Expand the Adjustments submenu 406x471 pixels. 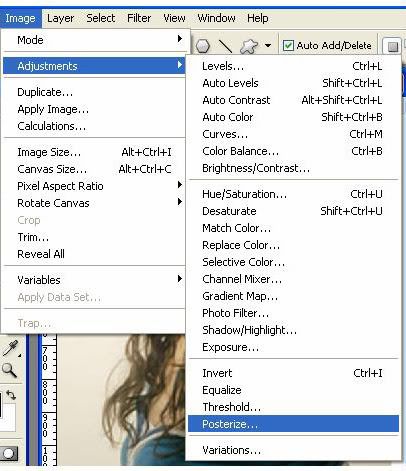coord(94,66)
